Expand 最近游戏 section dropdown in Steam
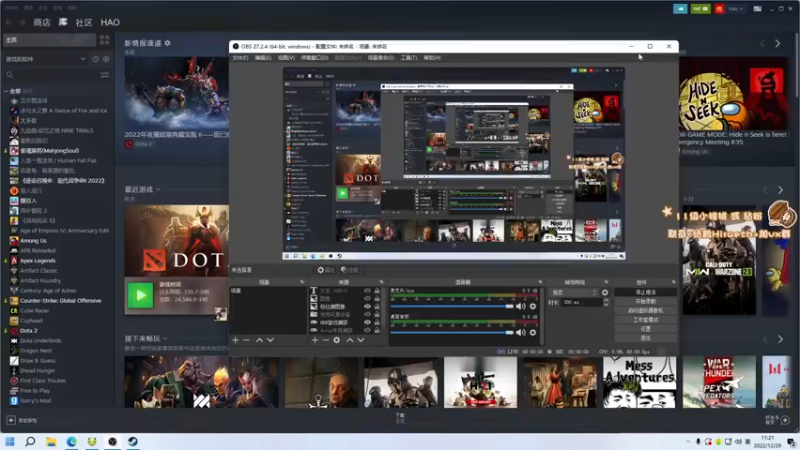This screenshot has height=450, width=800. 158,189
